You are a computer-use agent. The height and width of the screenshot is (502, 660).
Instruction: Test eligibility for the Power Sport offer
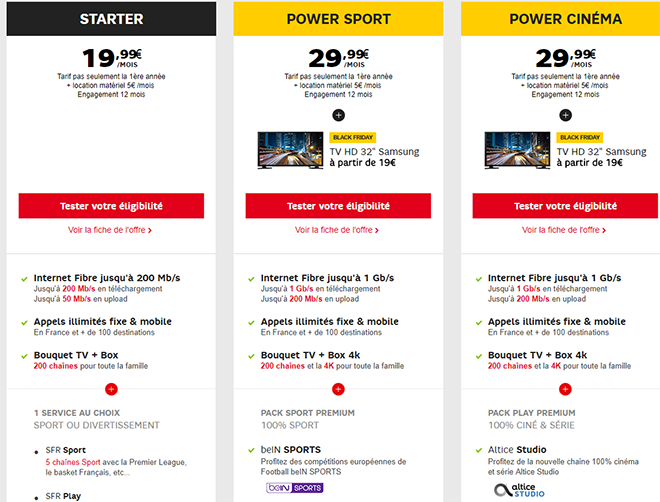pos(338,206)
